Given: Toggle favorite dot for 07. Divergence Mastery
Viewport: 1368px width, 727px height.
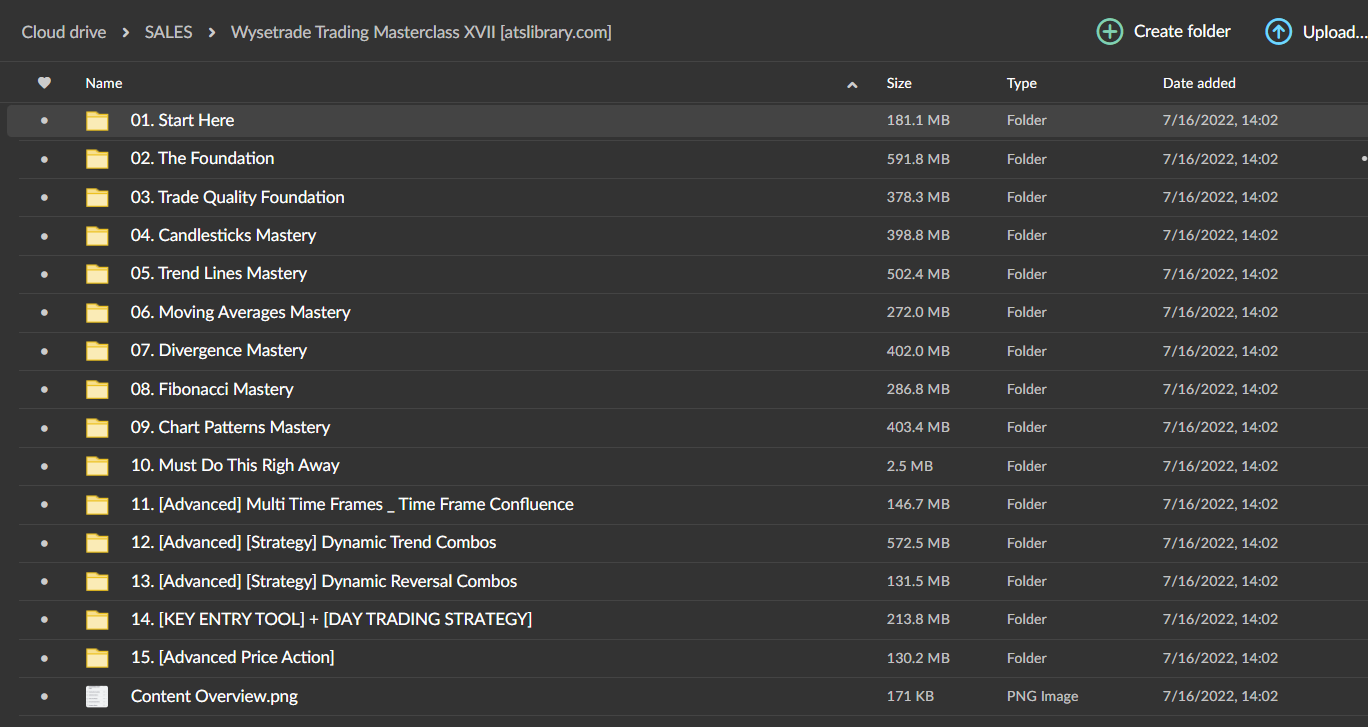Looking at the screenshot, I should [44, 351].
